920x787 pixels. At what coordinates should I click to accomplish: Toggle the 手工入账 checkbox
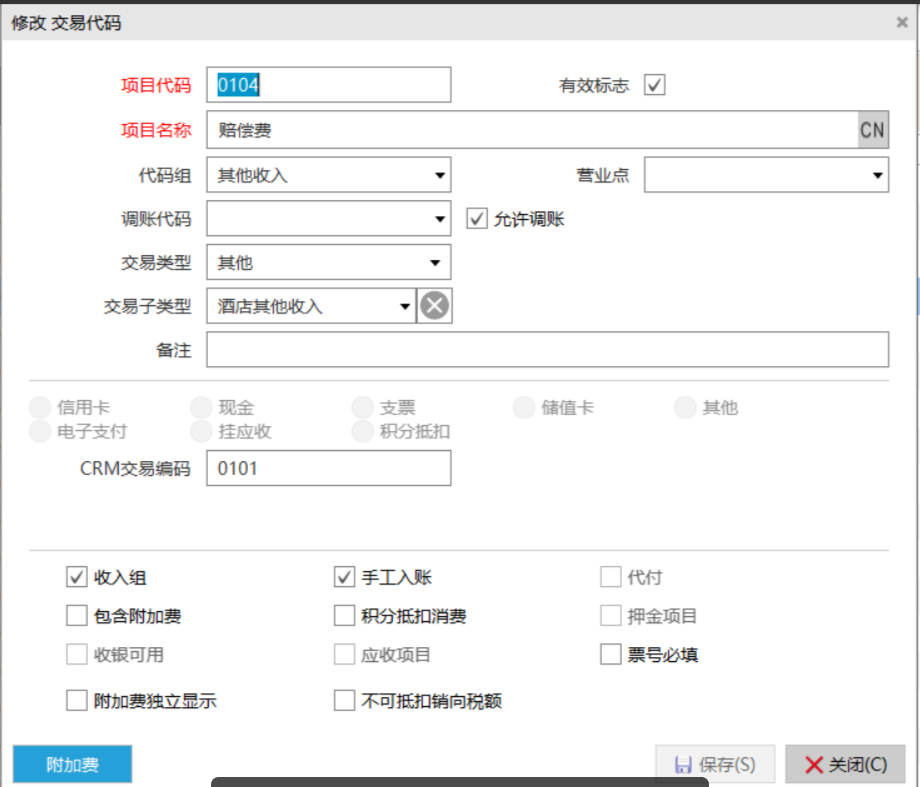click(x=344, y=577)
